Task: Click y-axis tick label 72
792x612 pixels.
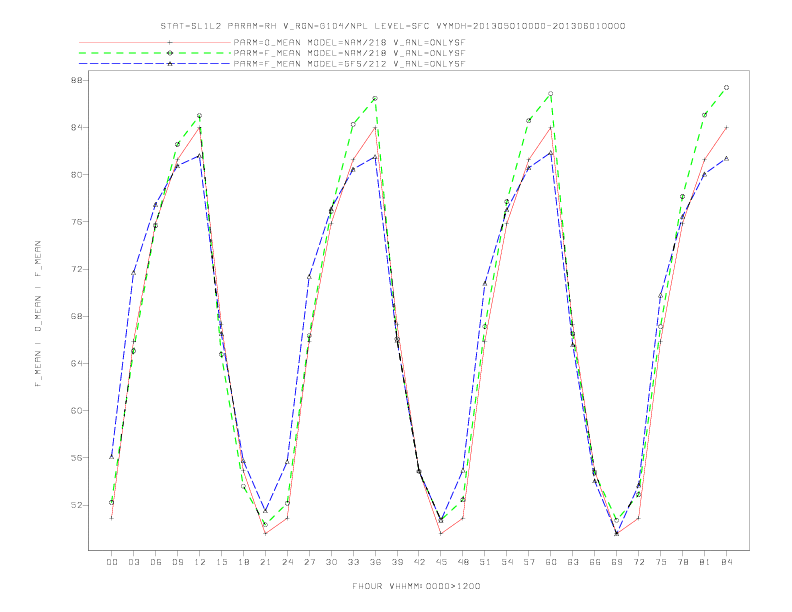Action: pyautogui.click(x=78, y=269)
